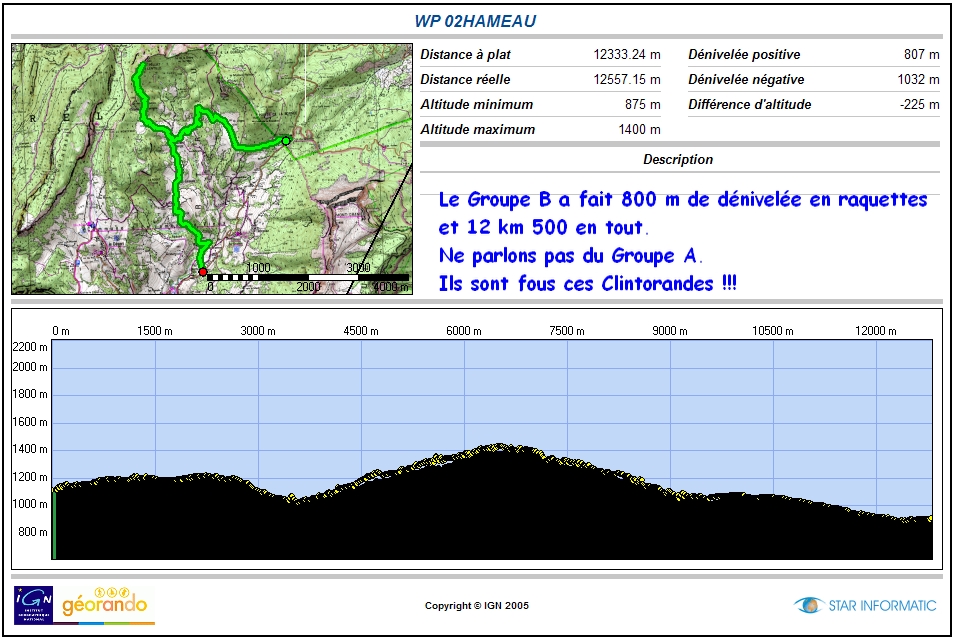
Task: Select the red start marker on map
Action: click(x=203, y=272)
